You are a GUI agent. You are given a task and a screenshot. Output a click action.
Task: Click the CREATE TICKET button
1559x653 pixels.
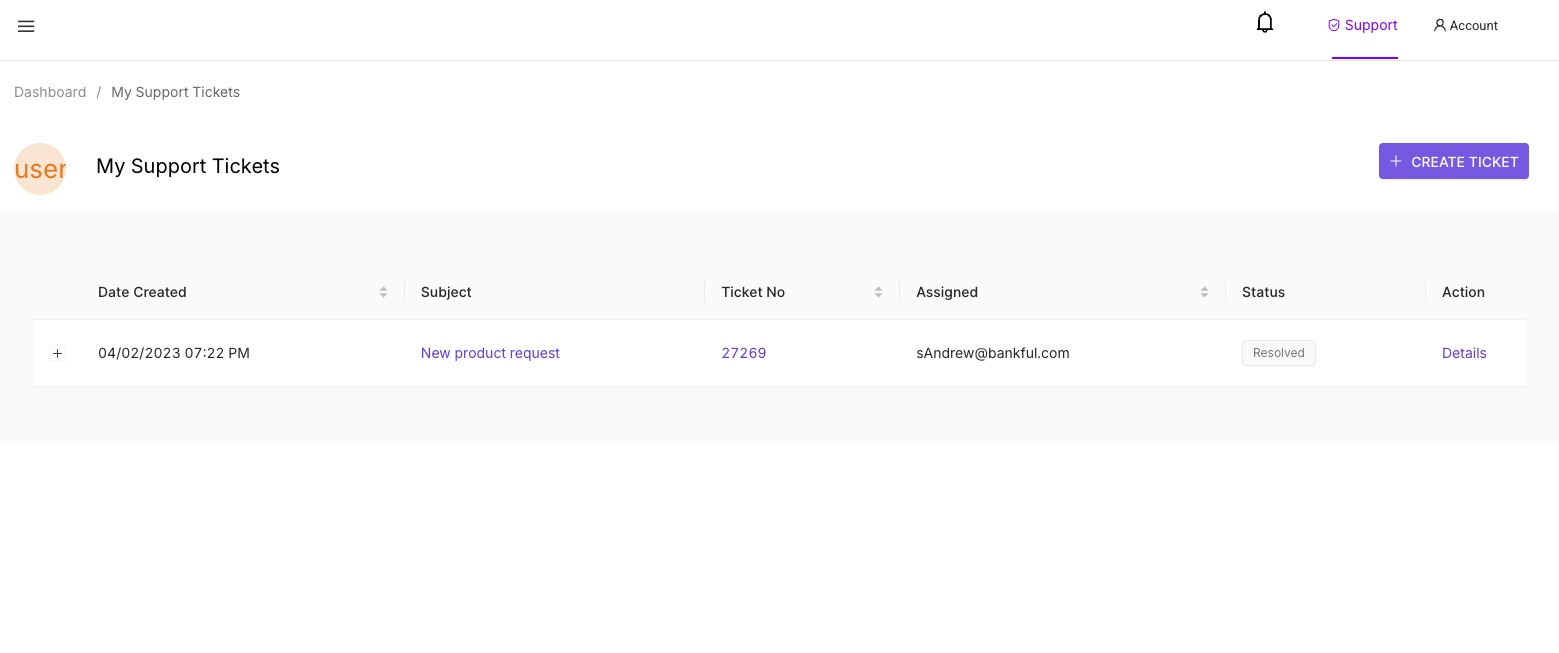pyautogui.click(x=1454, y=161)
